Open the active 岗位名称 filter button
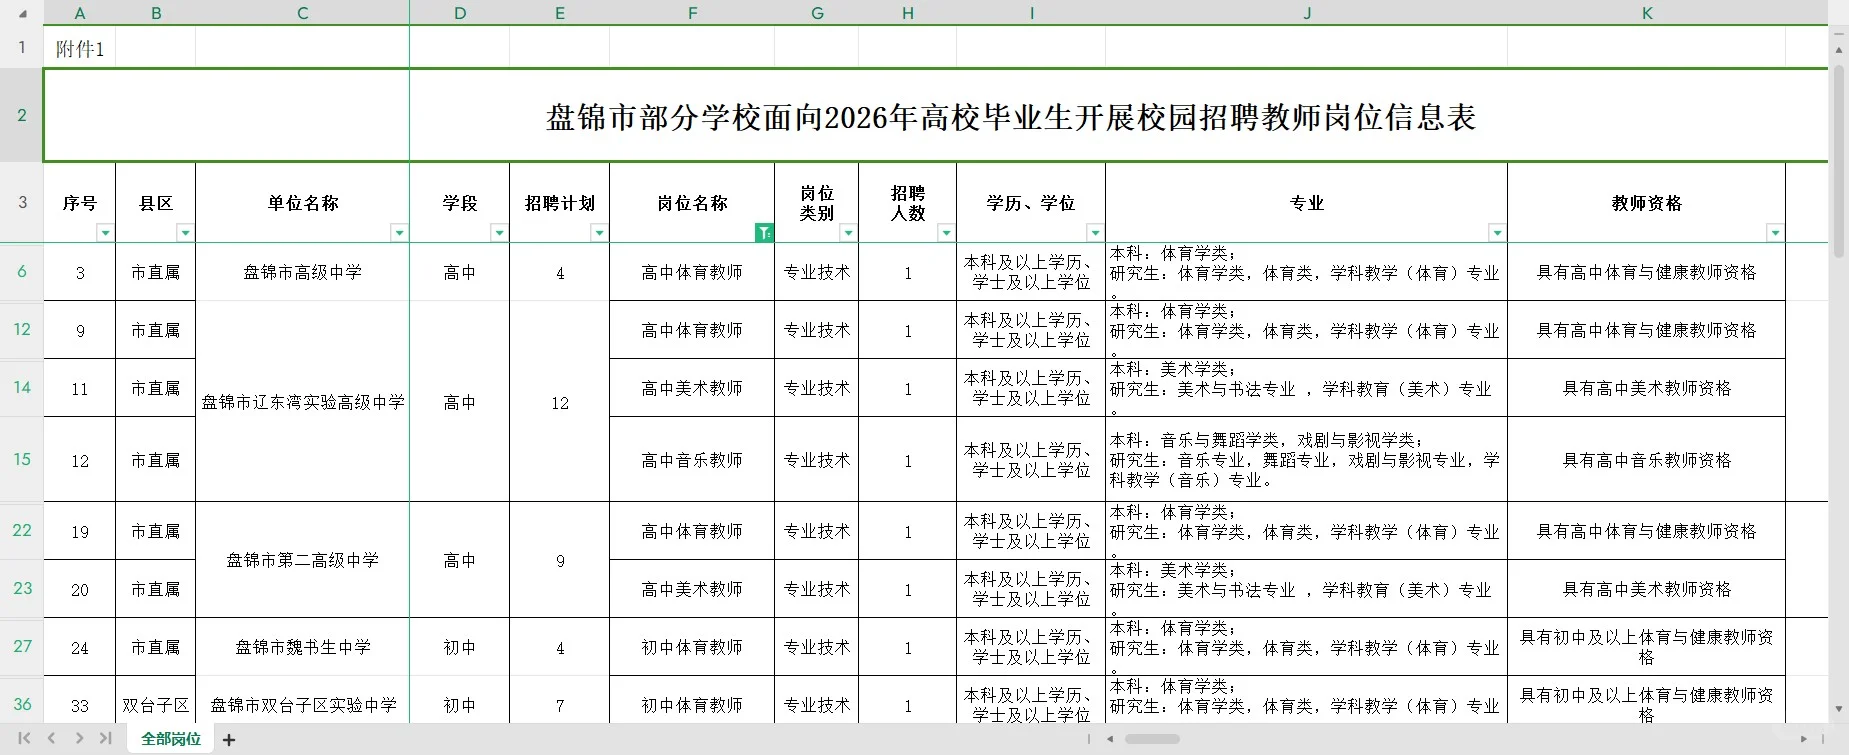The image size is (1849, 755). [764, 233]
